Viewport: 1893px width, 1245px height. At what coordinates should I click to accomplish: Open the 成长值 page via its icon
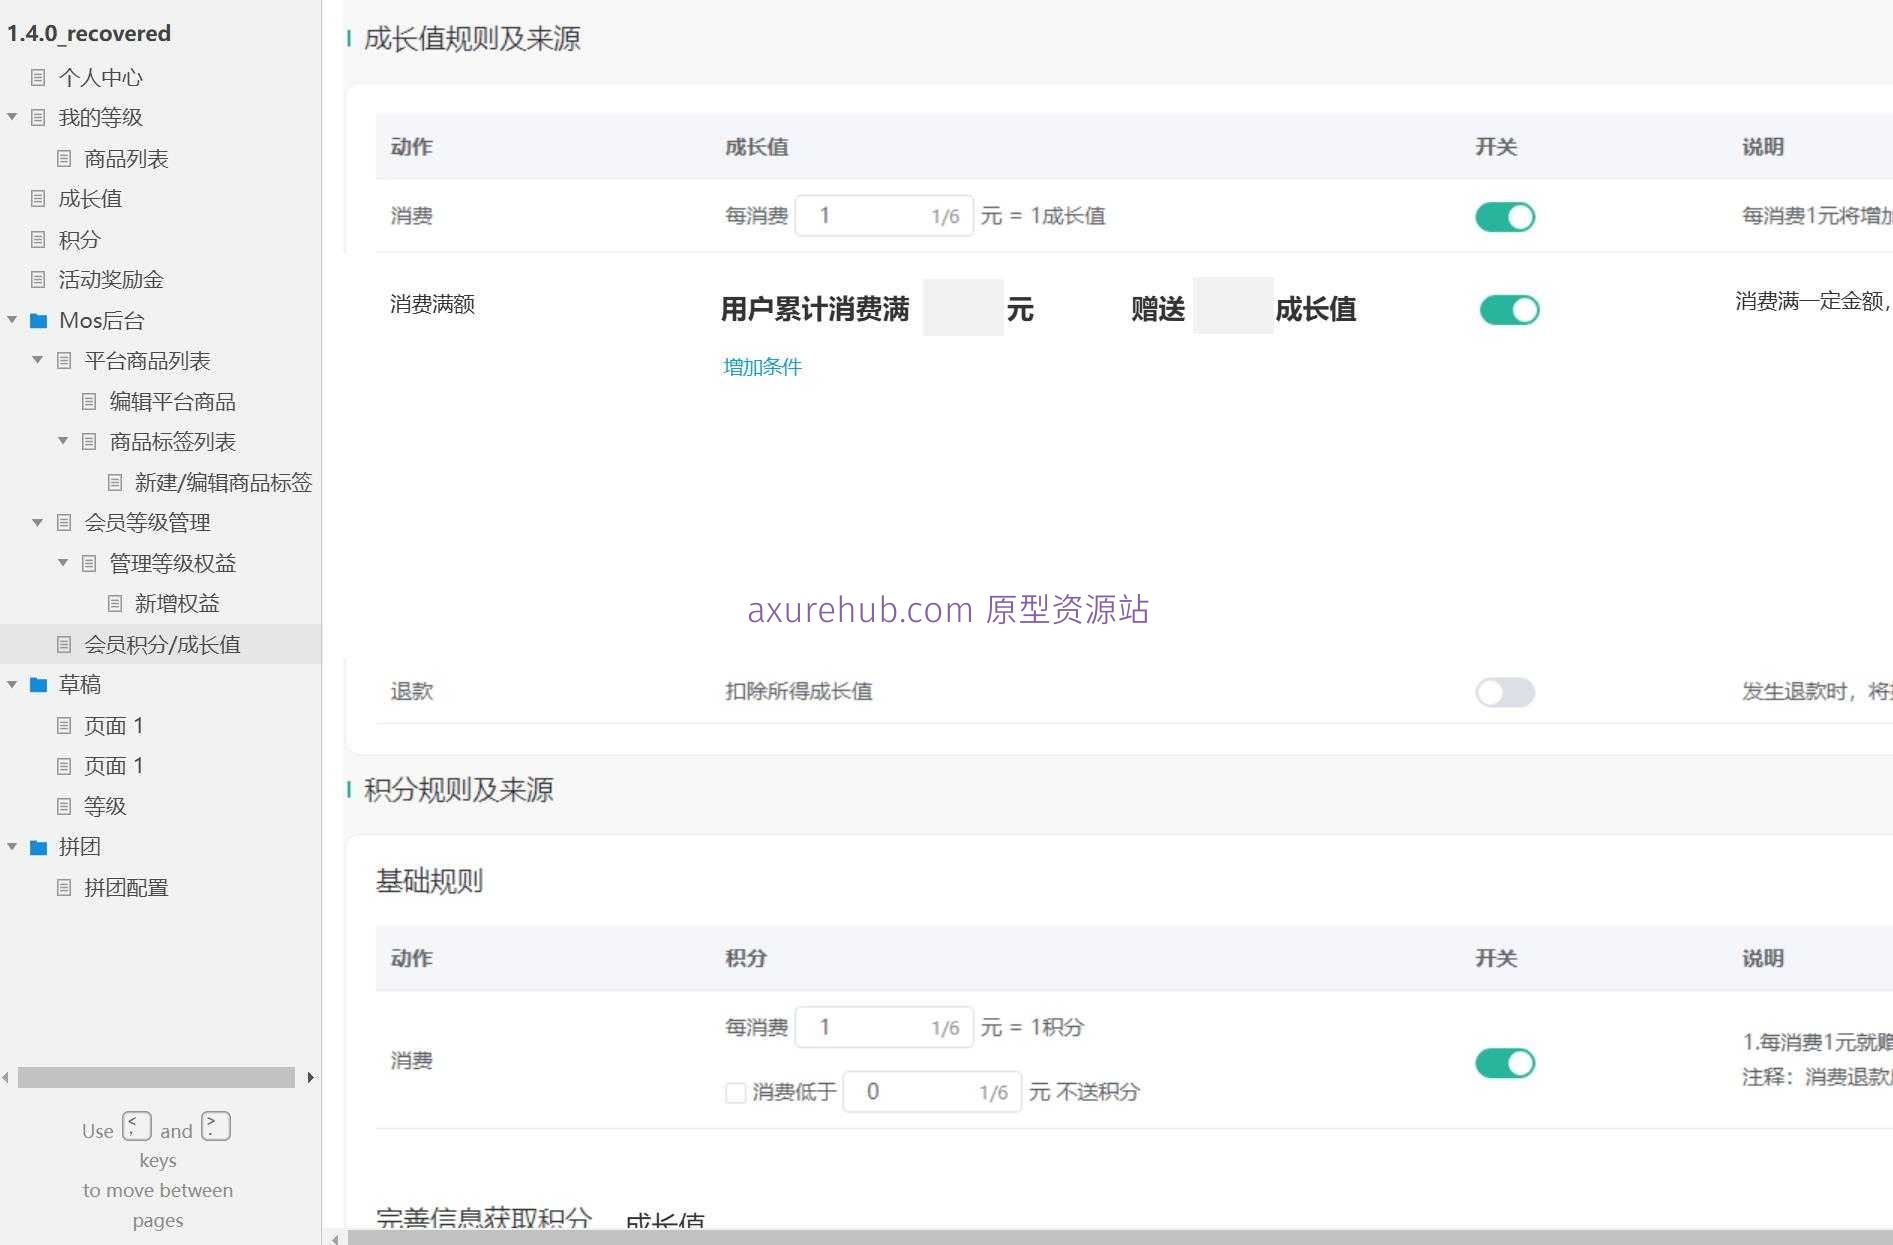39,198
